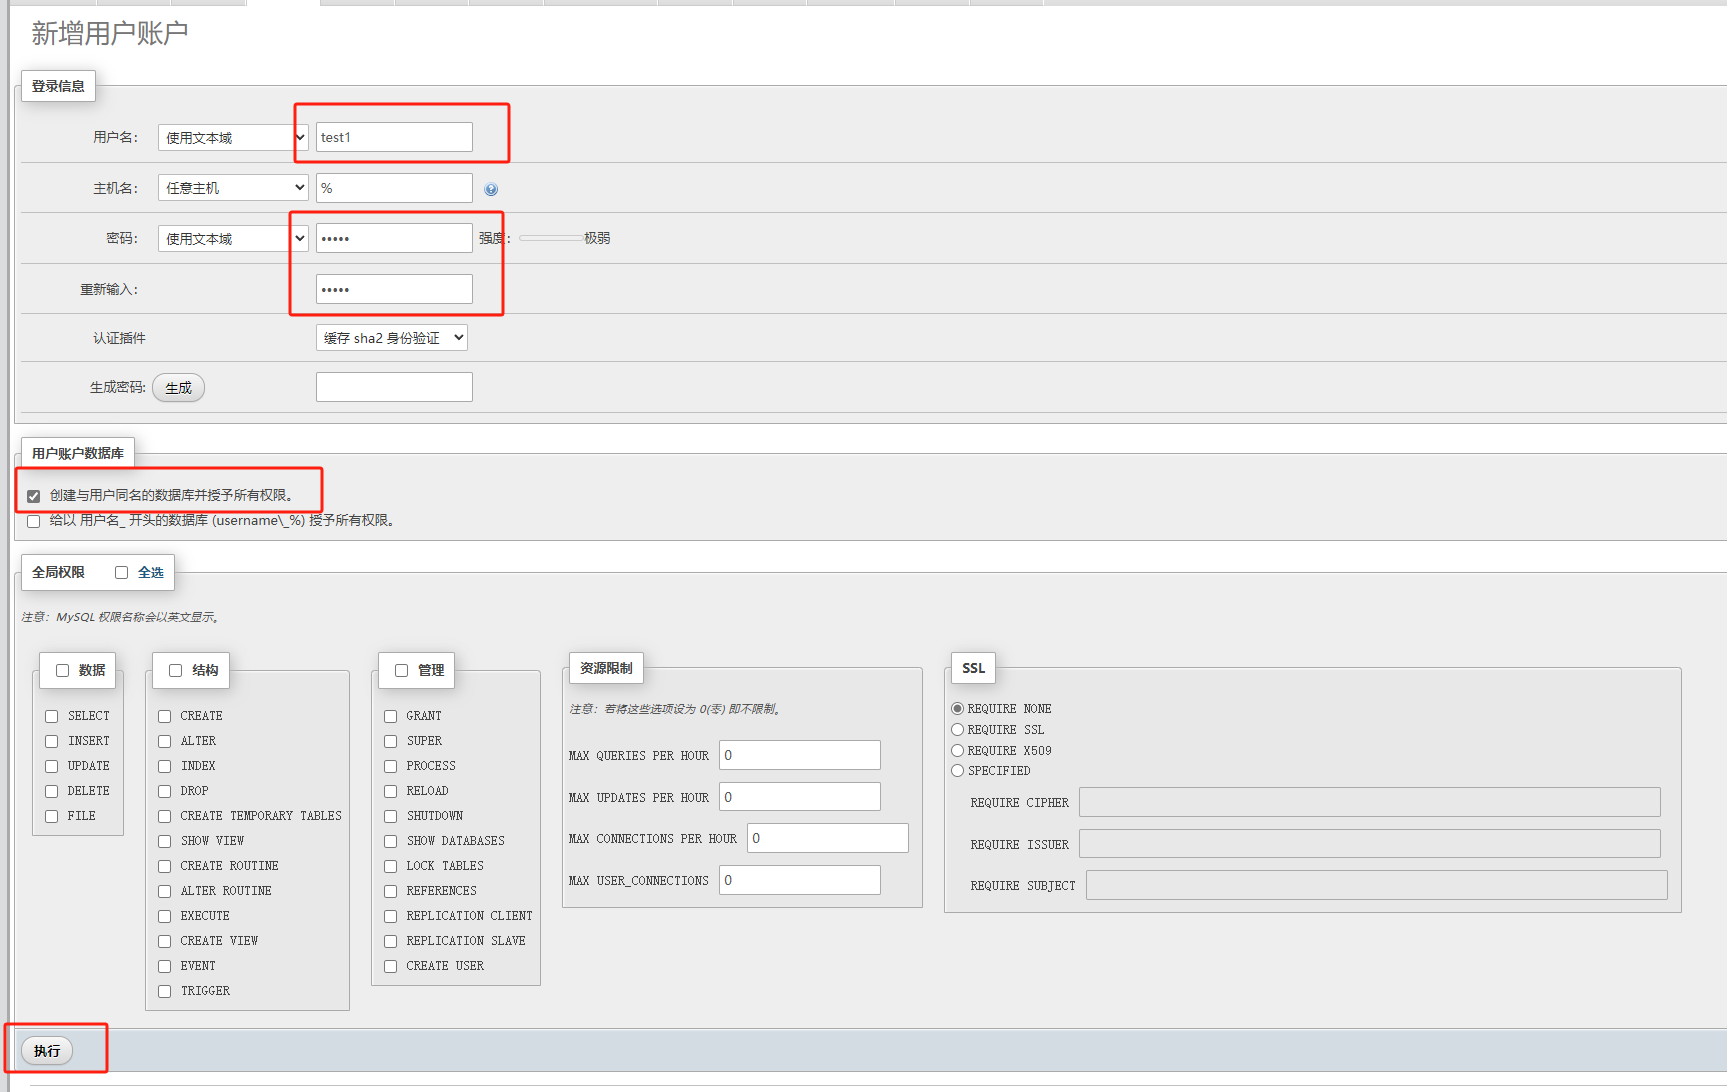Check the GRANT privilege checkbox
Screen dimensions: 1727x1092
coord(391,716)
